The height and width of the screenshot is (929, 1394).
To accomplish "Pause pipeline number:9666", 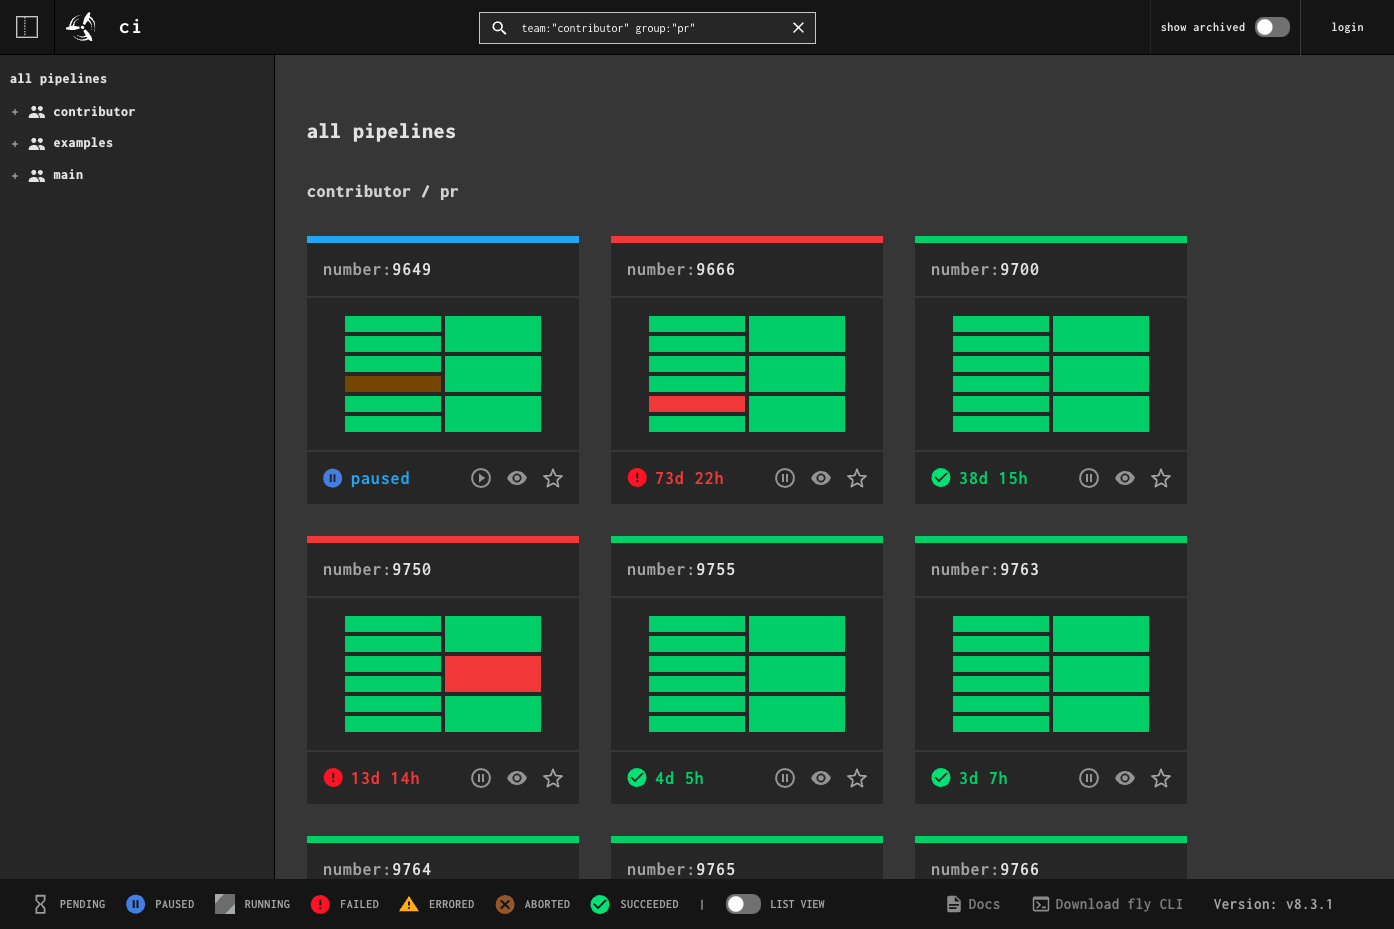I will (x=785, y=478).
